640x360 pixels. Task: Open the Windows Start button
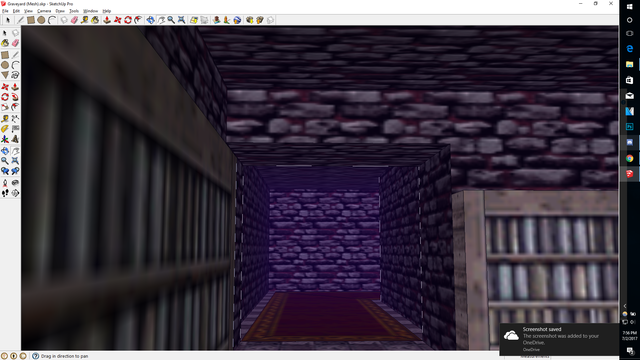[629, 6]
